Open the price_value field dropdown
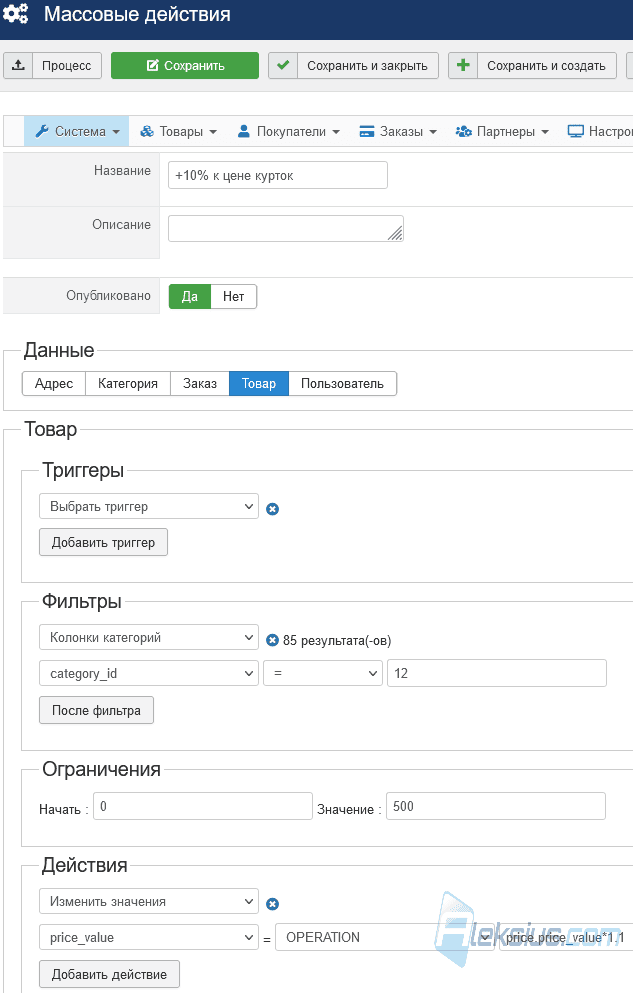 (149, 937)
